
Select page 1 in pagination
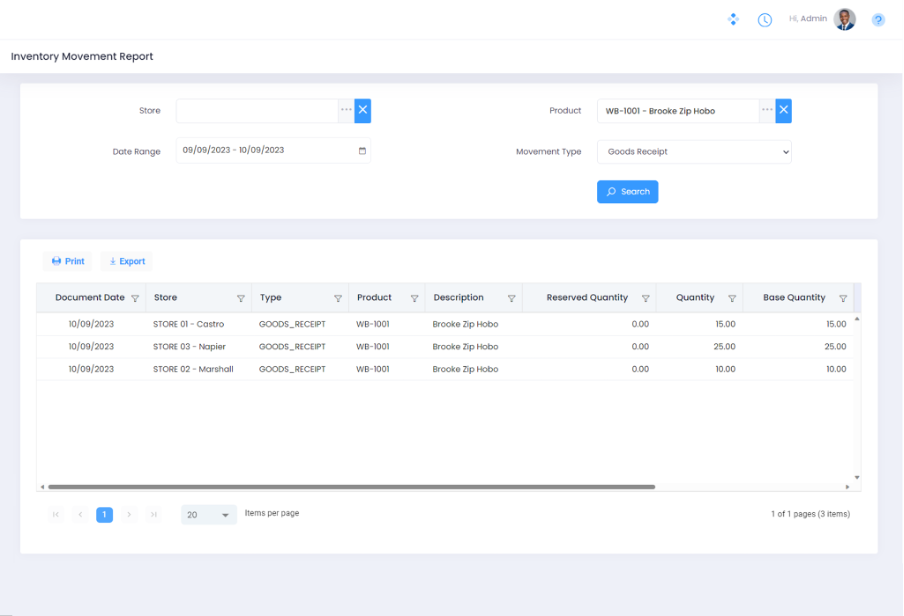104,515
